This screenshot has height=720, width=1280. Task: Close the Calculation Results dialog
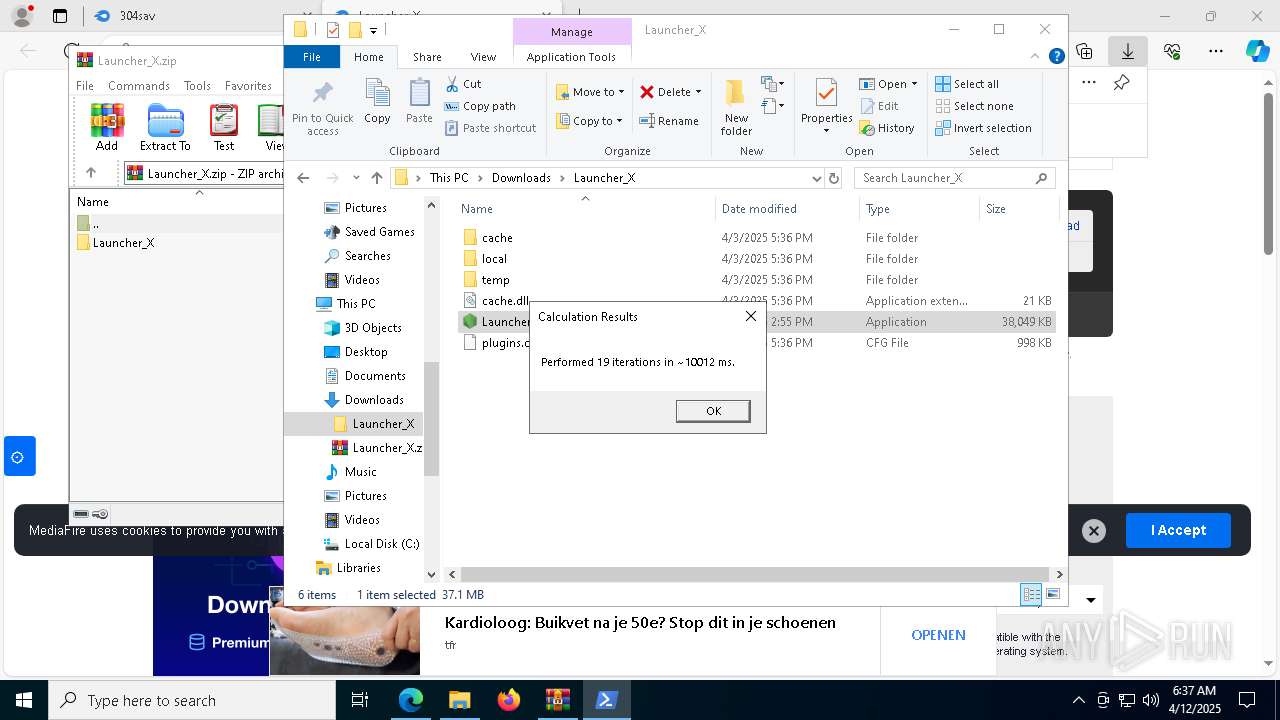[751, 316]
